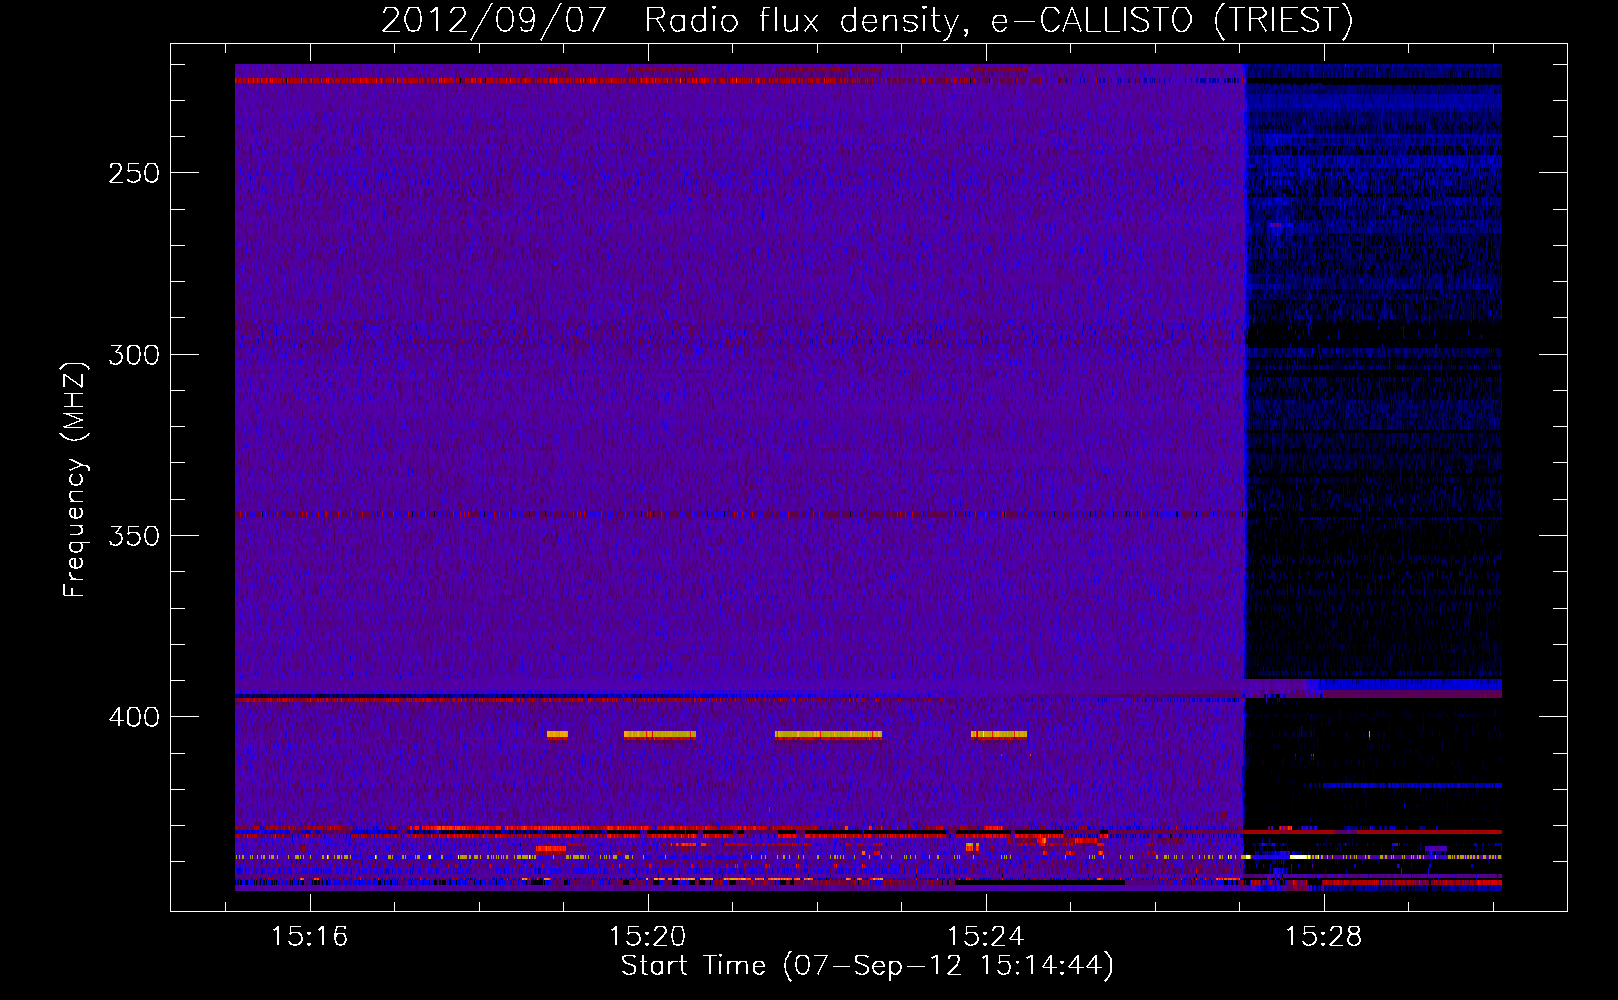The image size is (1618, 1000).
Task: Click the 15:28 time tick label
Action: pos(1323,936)
